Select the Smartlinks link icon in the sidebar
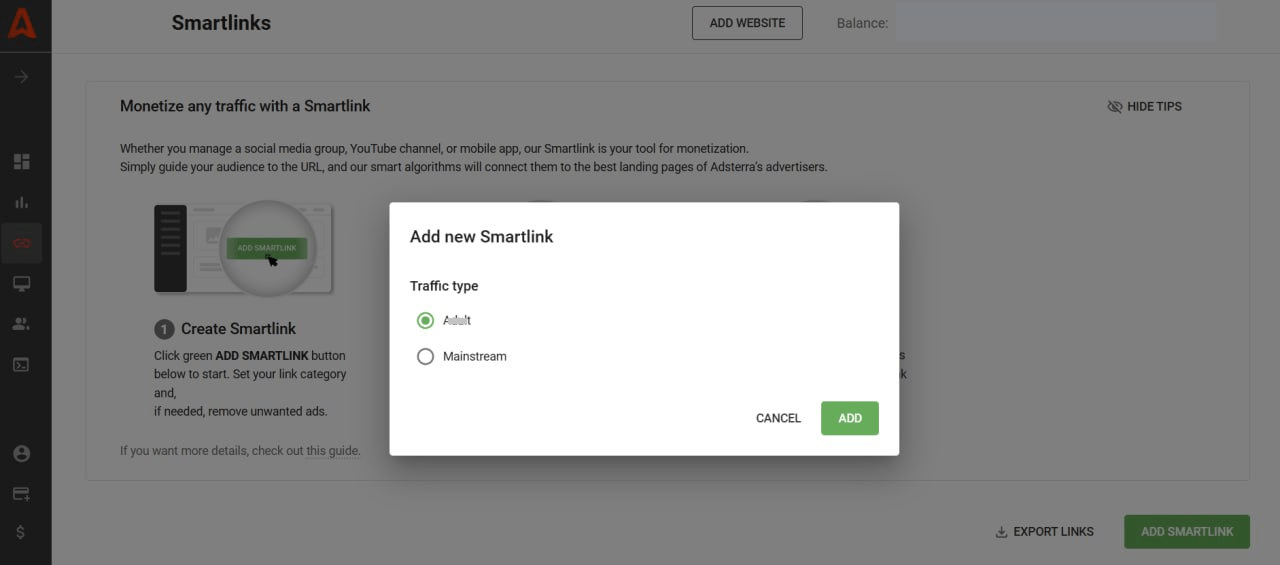The height and width of the screenshot is (565, 1280). click(21, 243)
